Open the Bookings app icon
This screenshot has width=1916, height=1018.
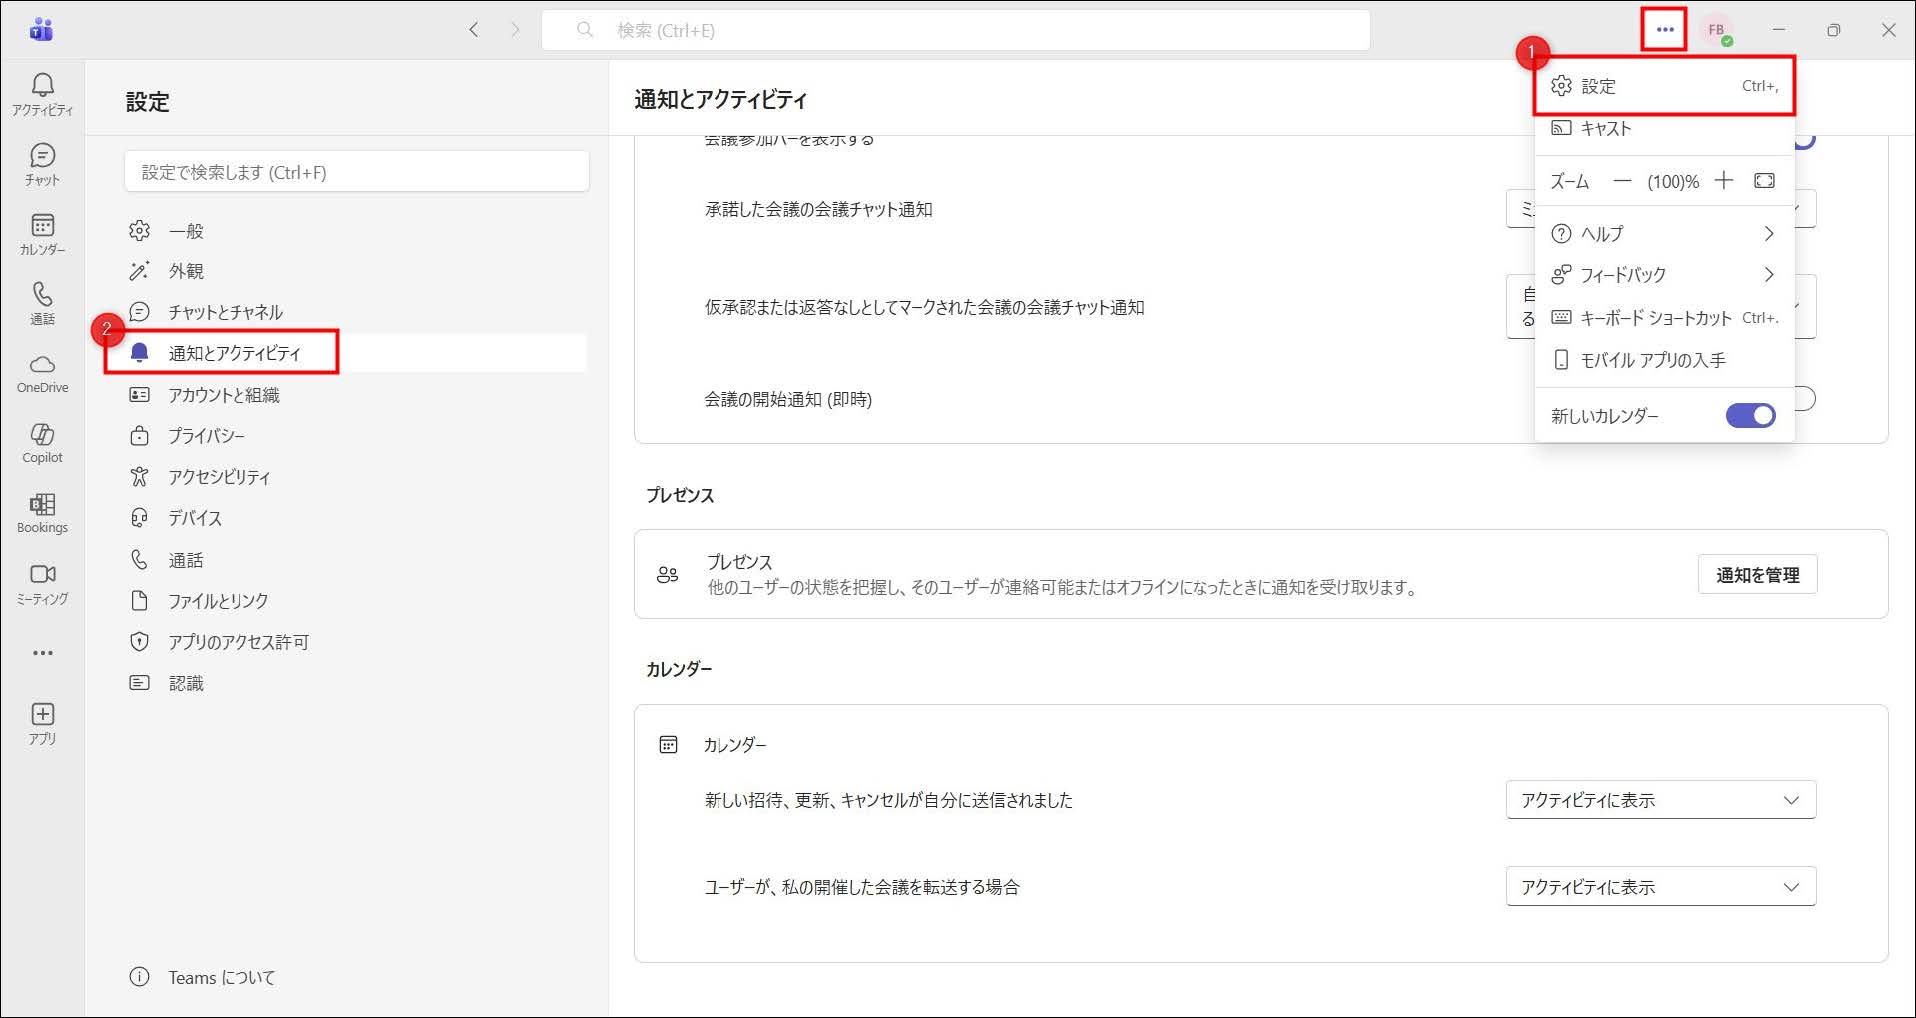(42, 513)
